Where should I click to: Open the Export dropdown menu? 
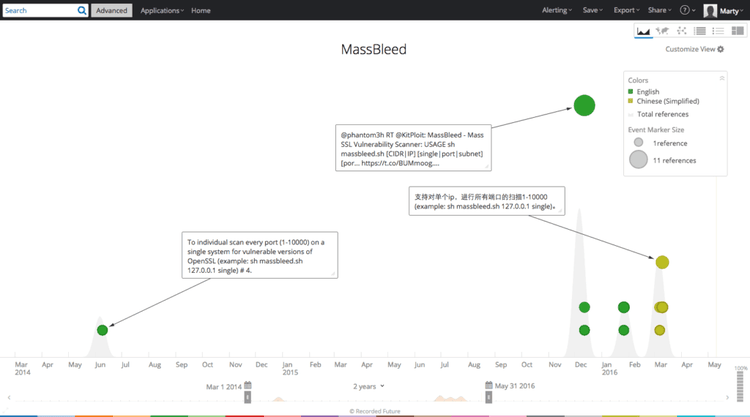coord(625,10)
